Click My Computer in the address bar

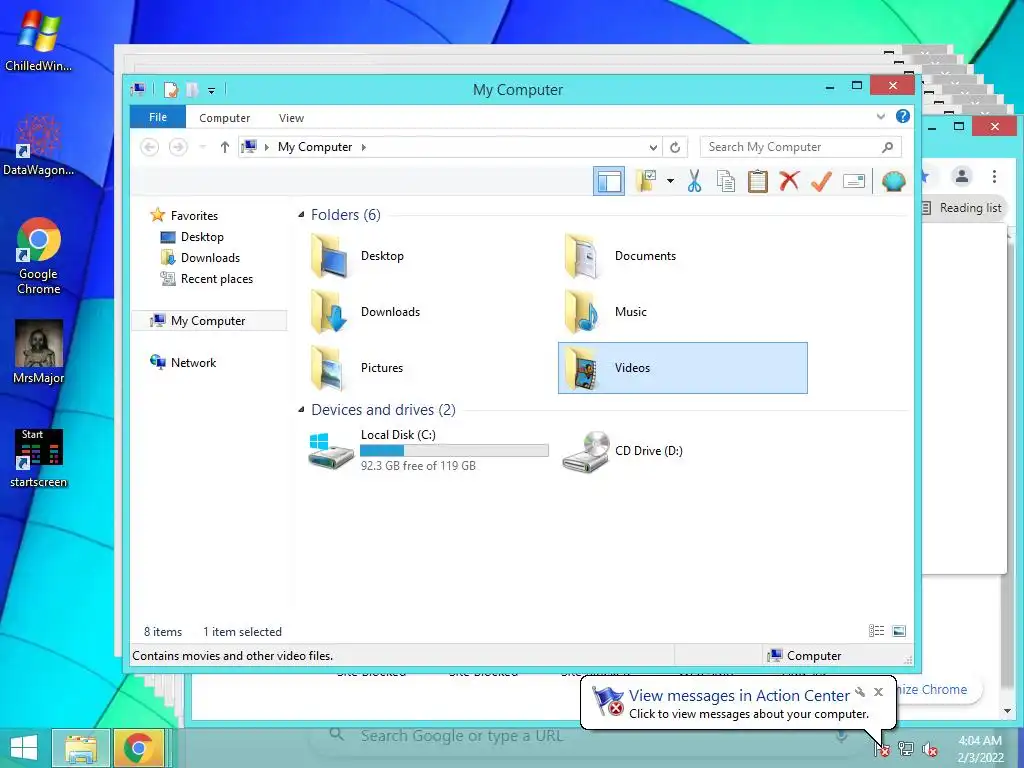[315, 147]
